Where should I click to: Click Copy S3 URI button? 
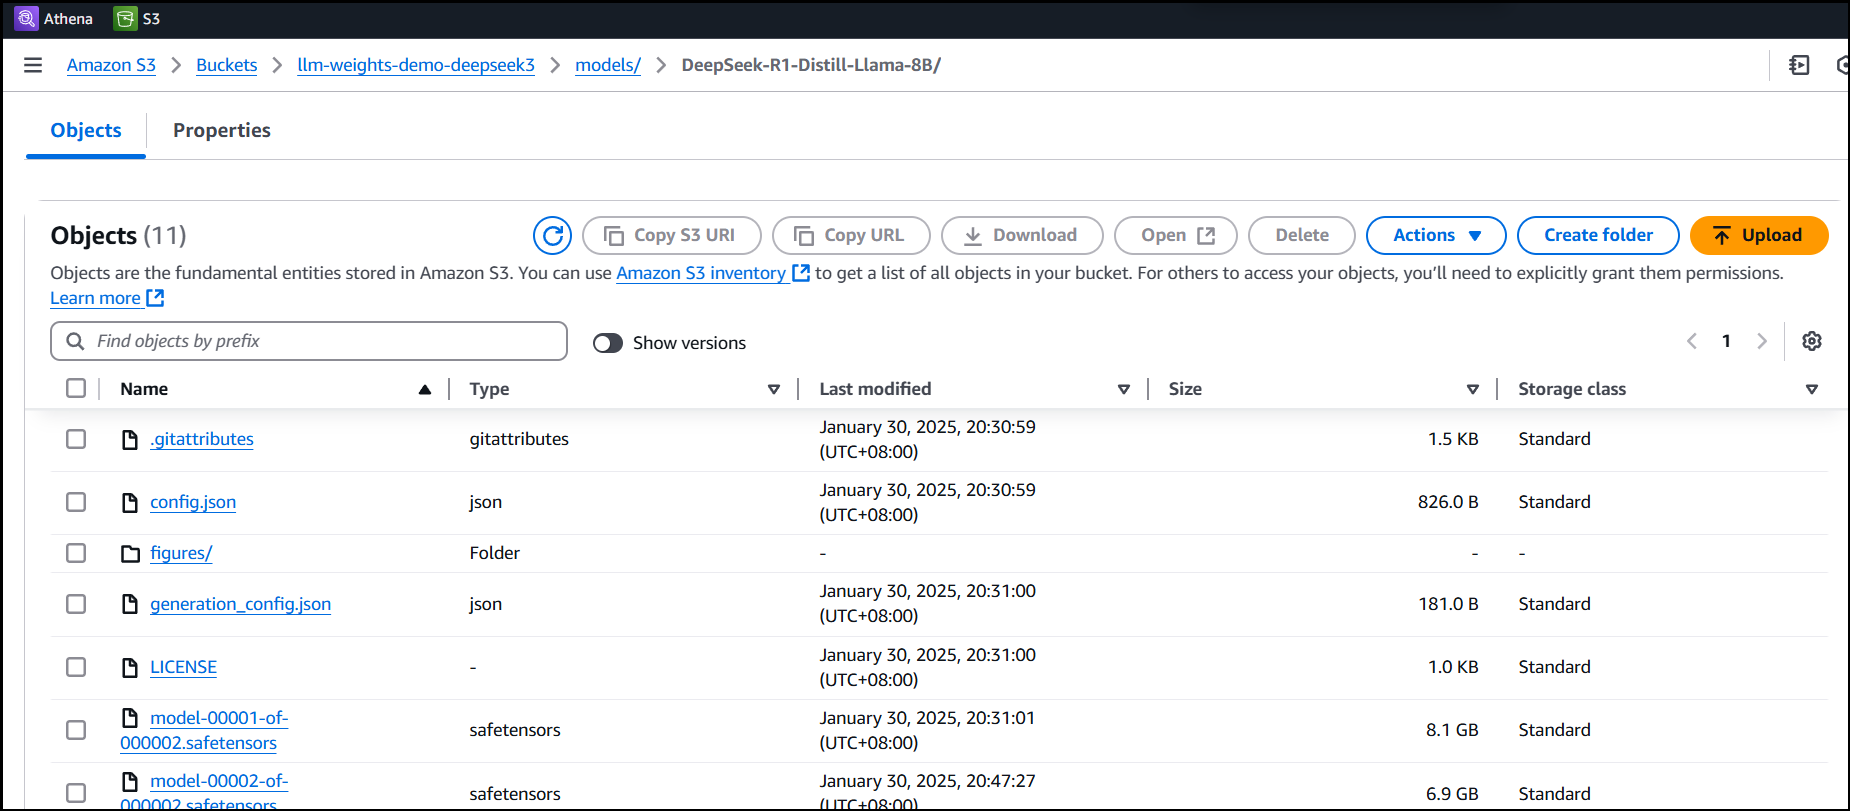pos(672,235)
